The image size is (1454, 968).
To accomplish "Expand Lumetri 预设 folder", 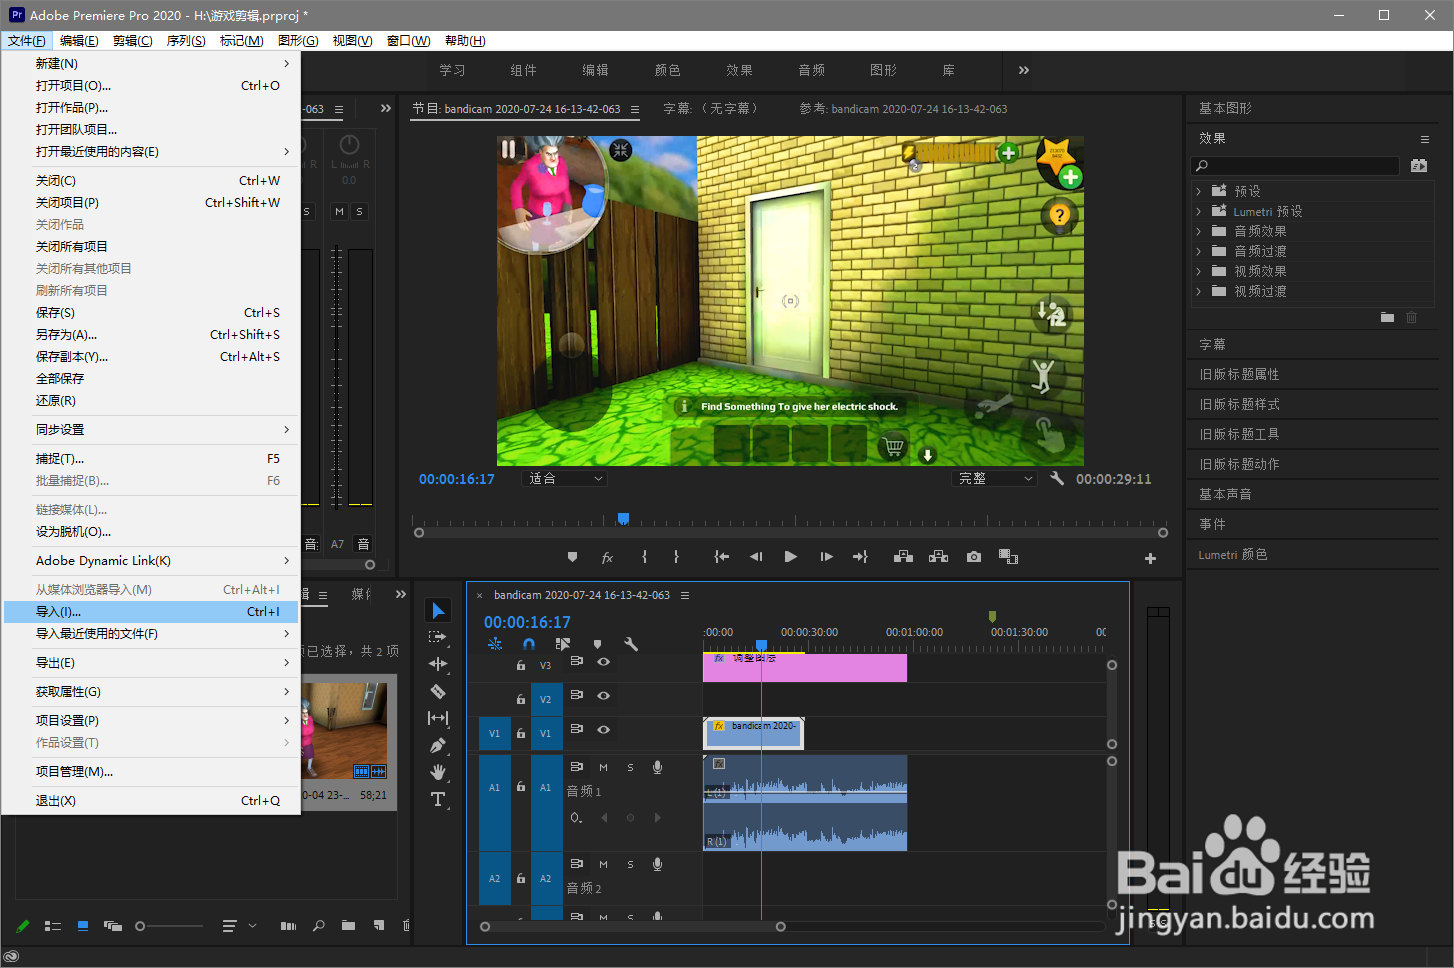I will click(1198, 211).
